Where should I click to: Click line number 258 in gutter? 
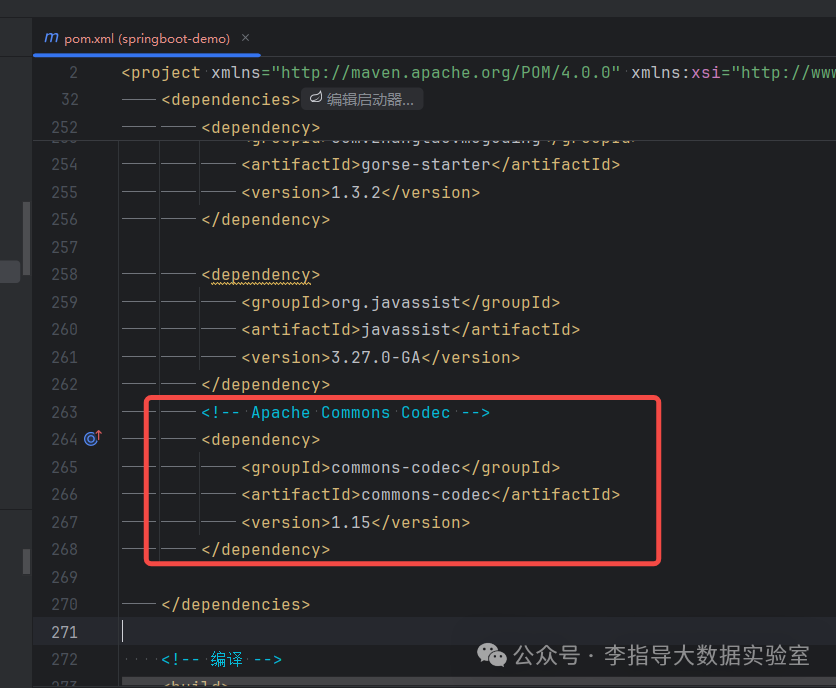[65, 275]
